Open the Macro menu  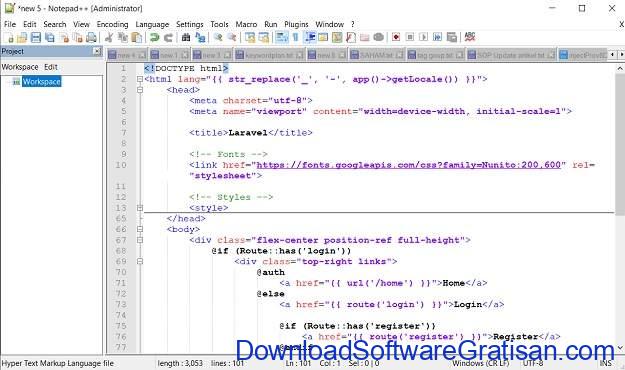click(246, 24)
